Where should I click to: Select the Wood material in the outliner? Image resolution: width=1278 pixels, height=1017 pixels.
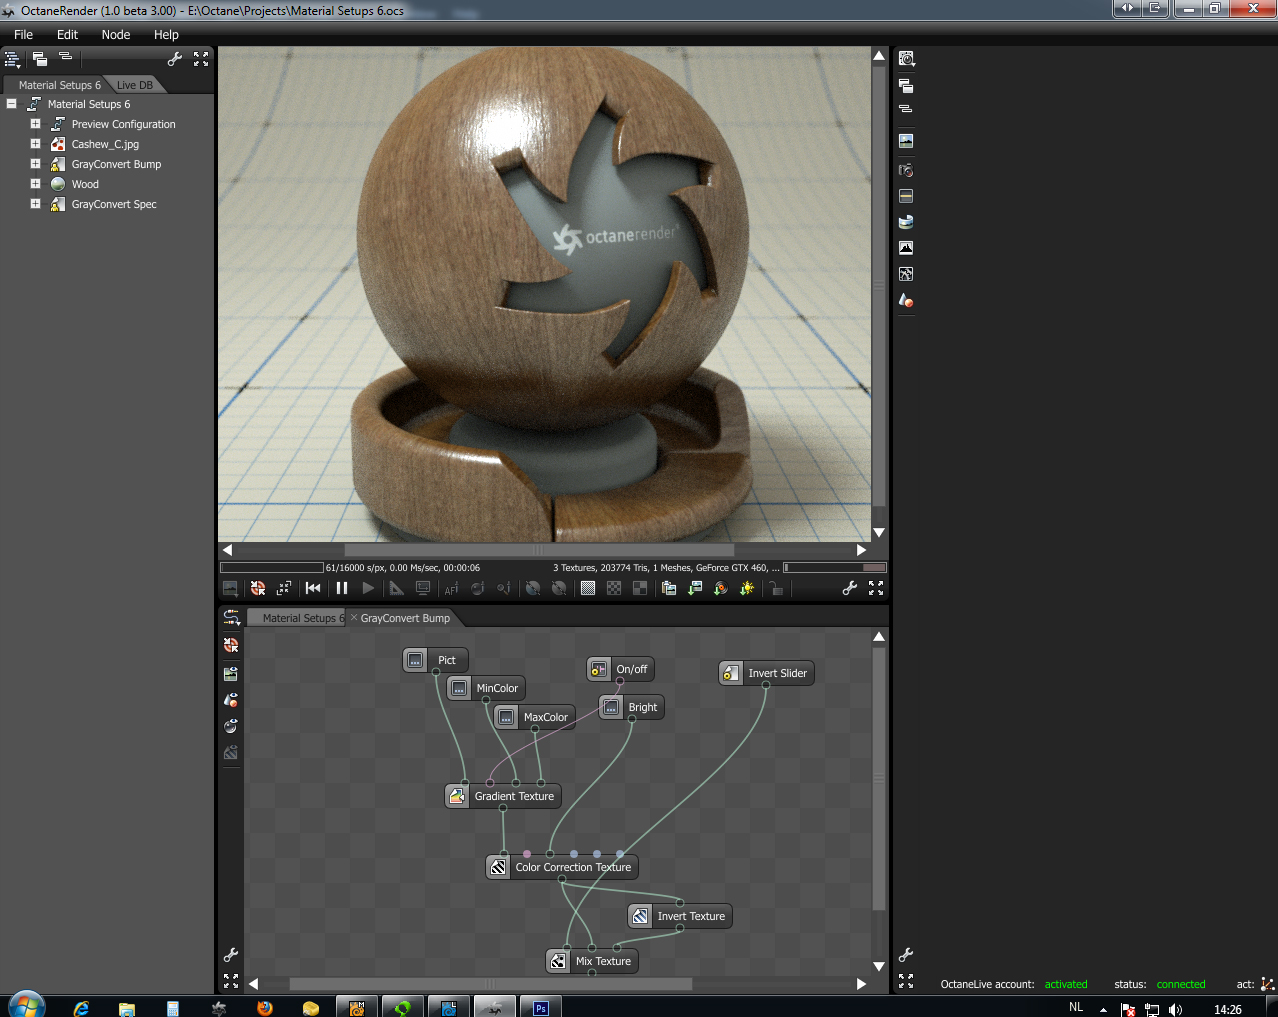(x=85, y=184)
